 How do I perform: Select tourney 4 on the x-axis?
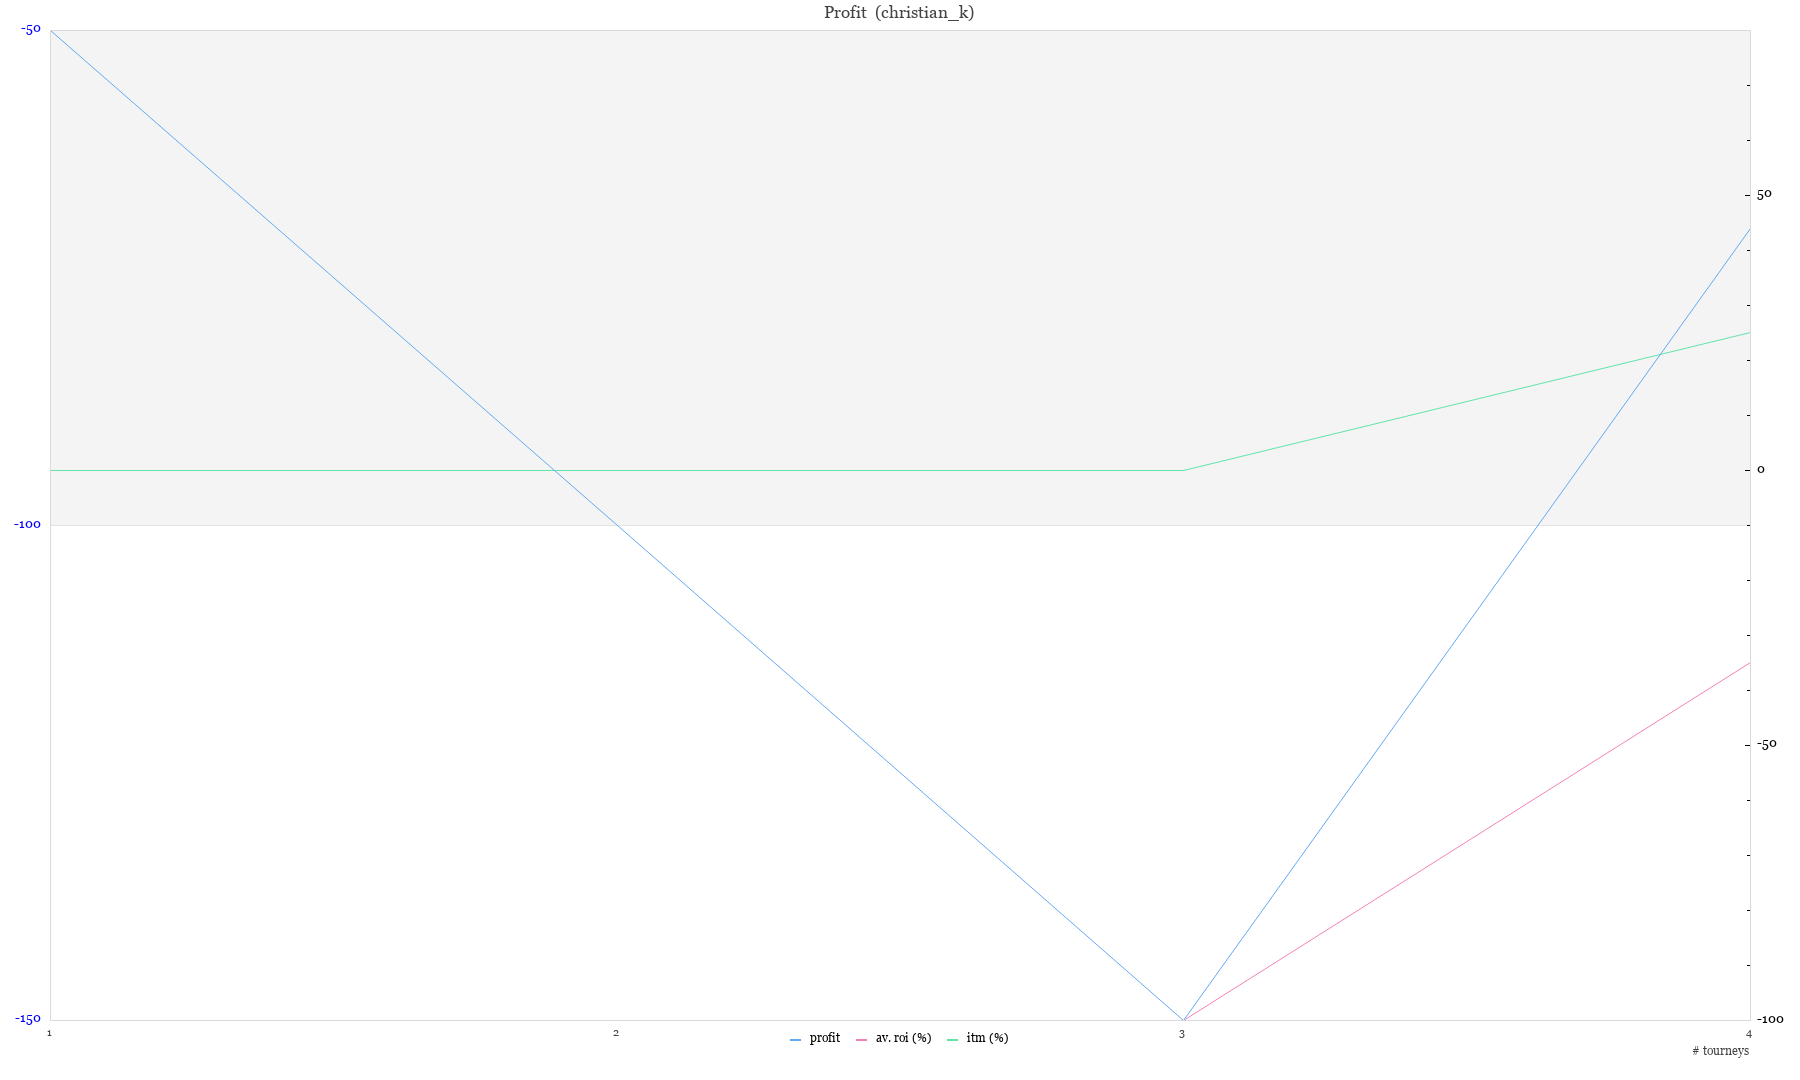click(x=1749, y=1033)
